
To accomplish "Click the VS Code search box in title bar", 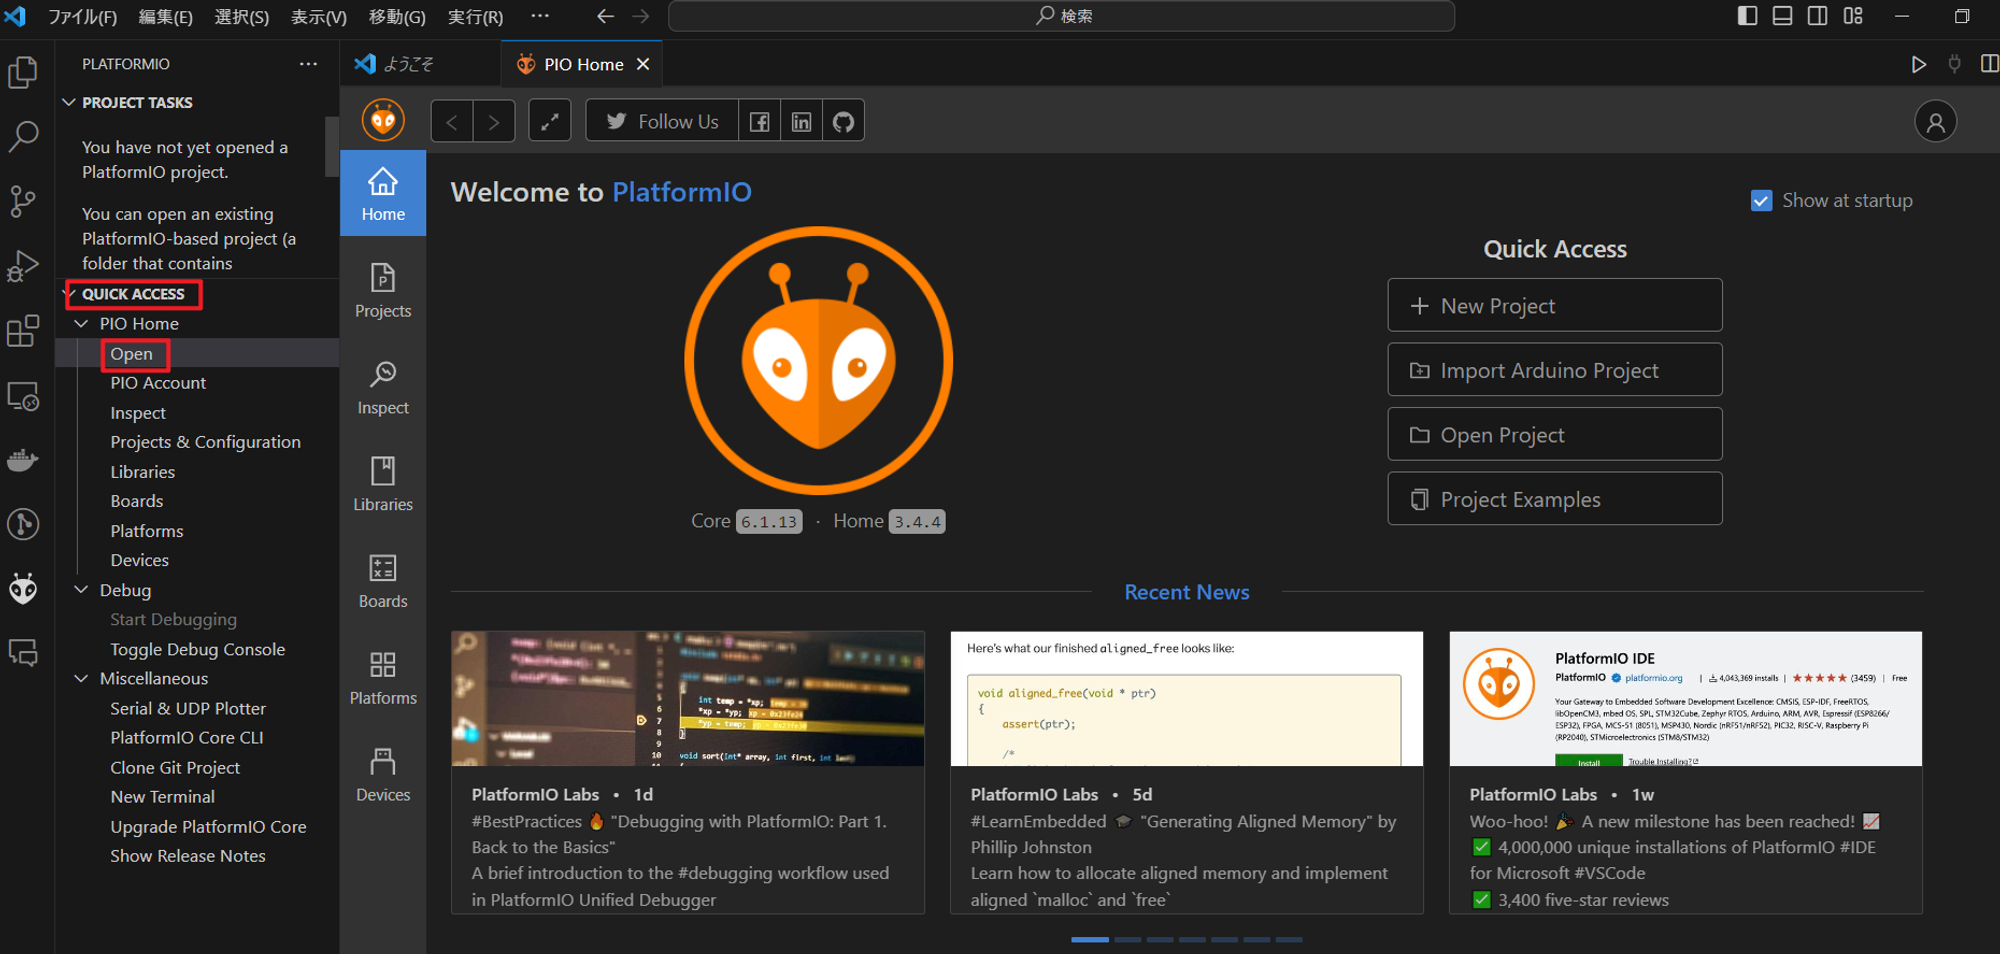I will pos(1061,16).
